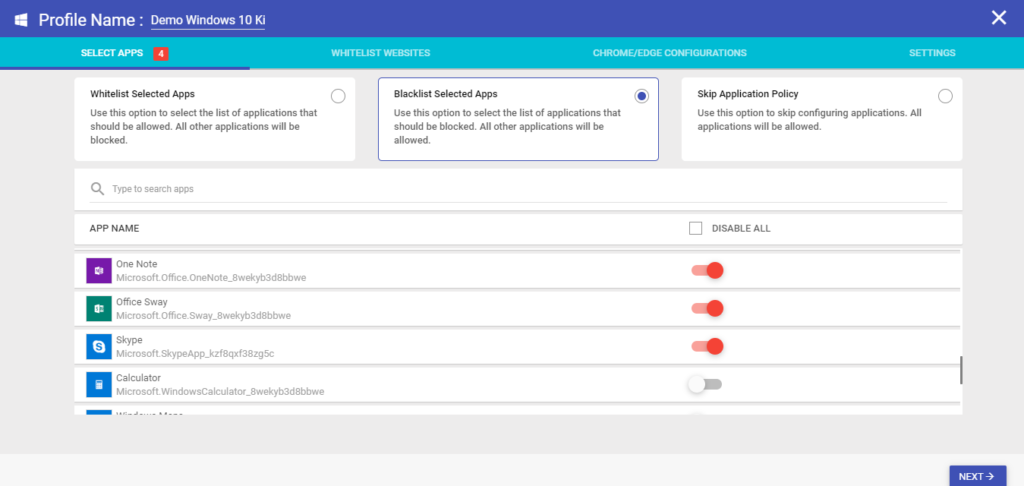Screen dimensions: 1024x486
Task: Click the Microsoft.Office.Sway_8wekyb3d8bbwe package name
Action: [203, 316]
